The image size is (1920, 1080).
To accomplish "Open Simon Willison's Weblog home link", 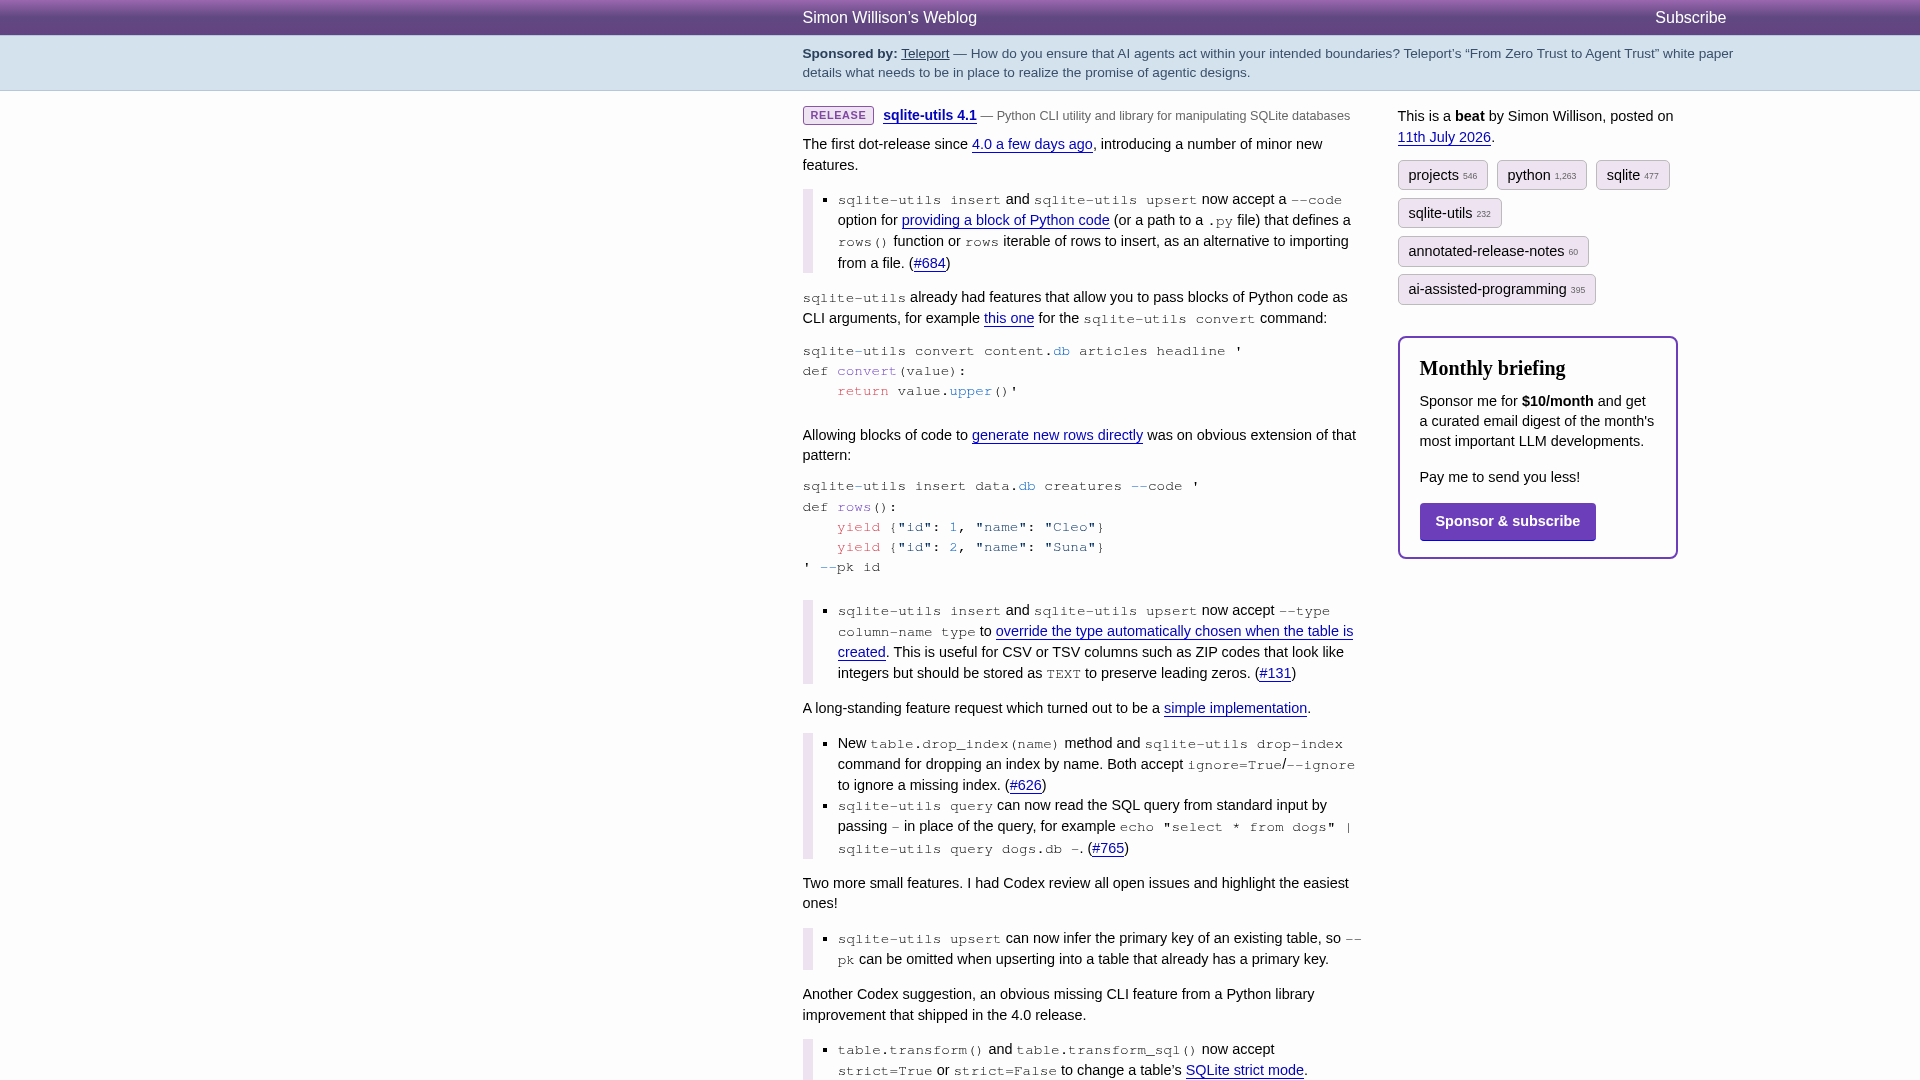I will point(889,18).
